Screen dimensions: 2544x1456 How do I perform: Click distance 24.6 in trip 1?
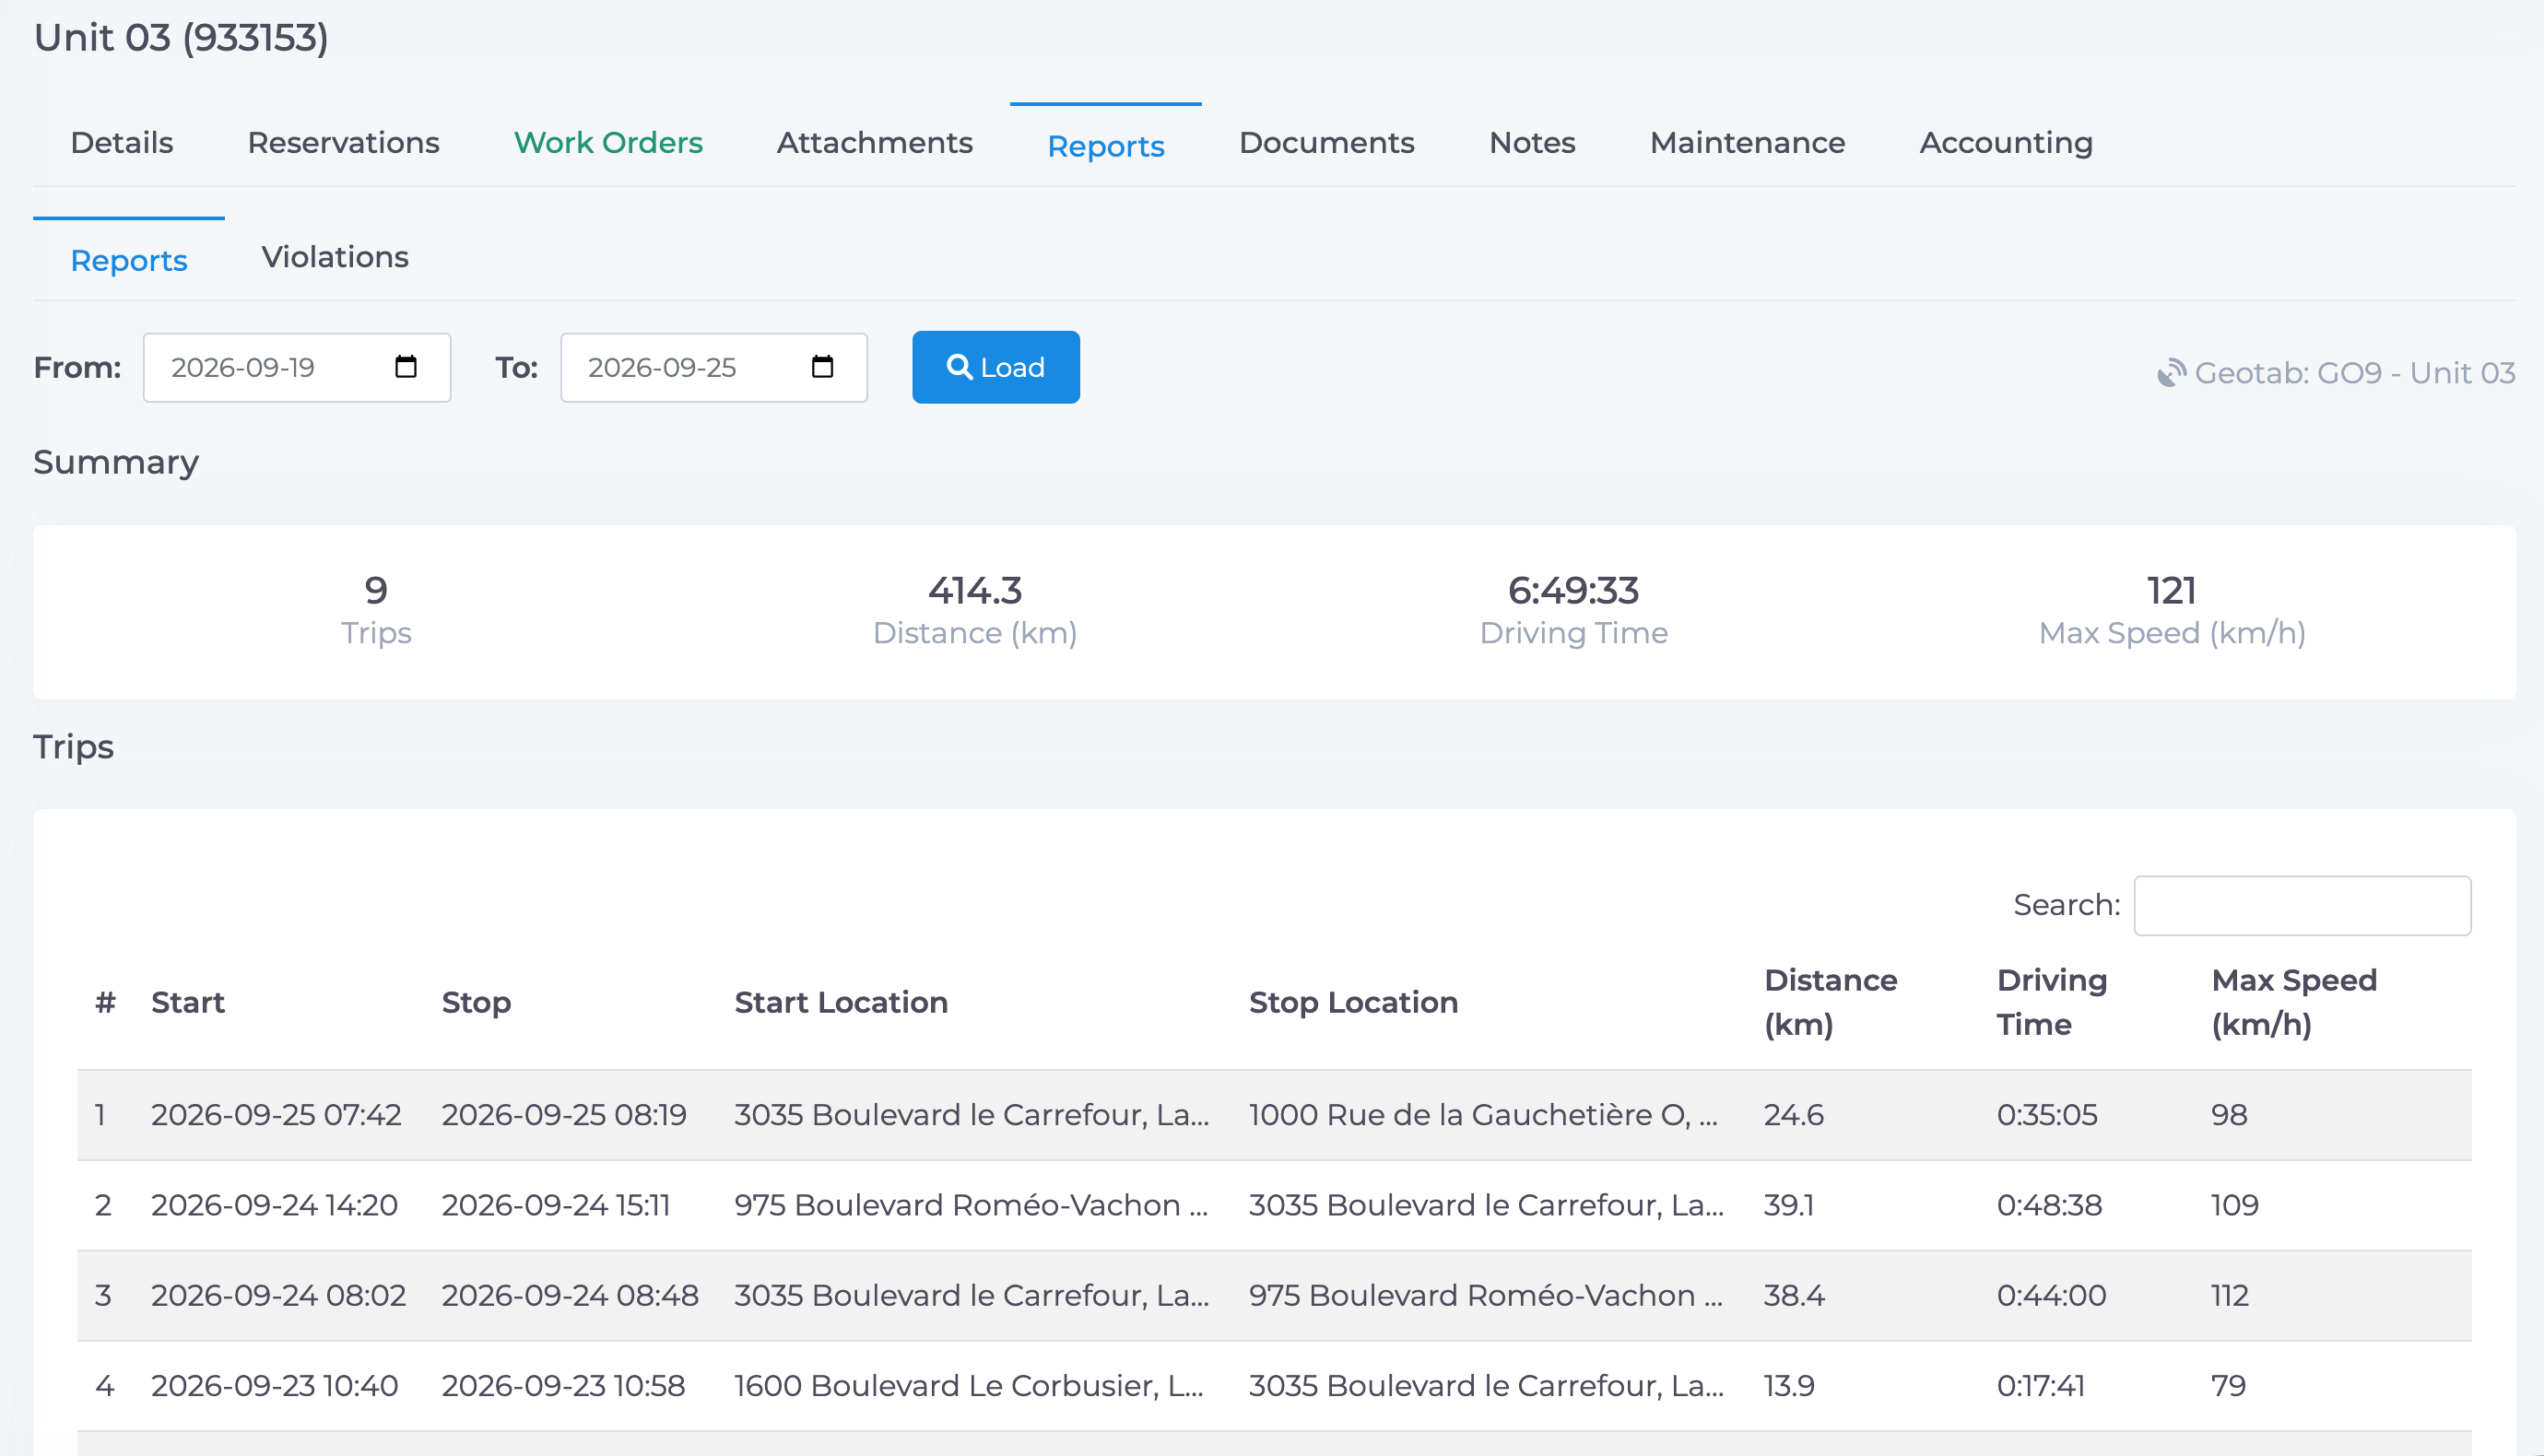[x=1793, y=1115]
